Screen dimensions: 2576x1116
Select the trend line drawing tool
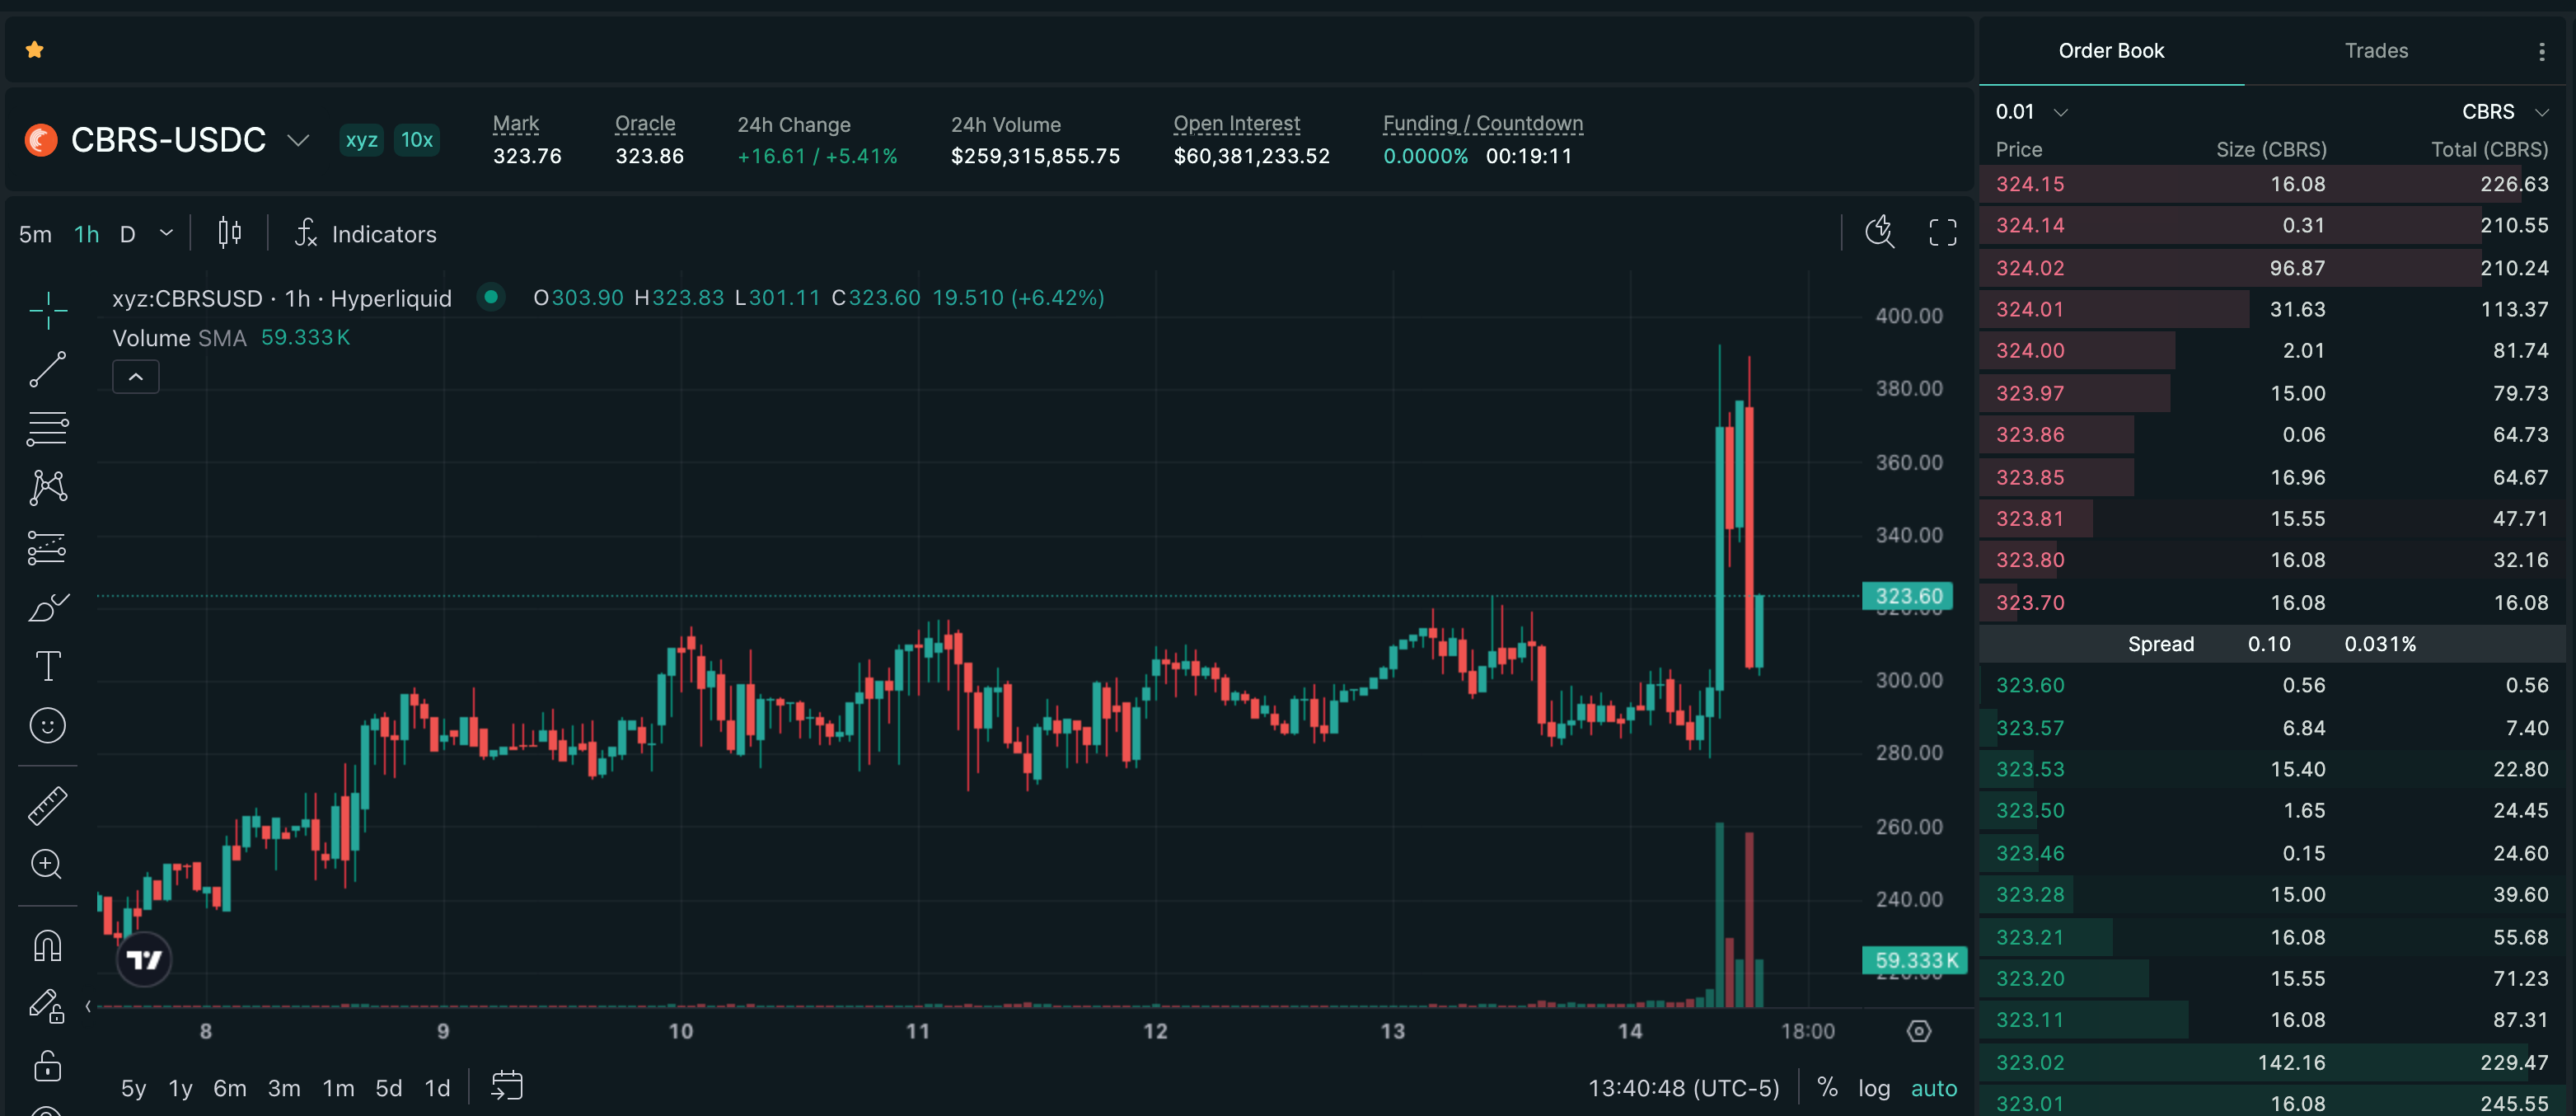click(47, 369)
